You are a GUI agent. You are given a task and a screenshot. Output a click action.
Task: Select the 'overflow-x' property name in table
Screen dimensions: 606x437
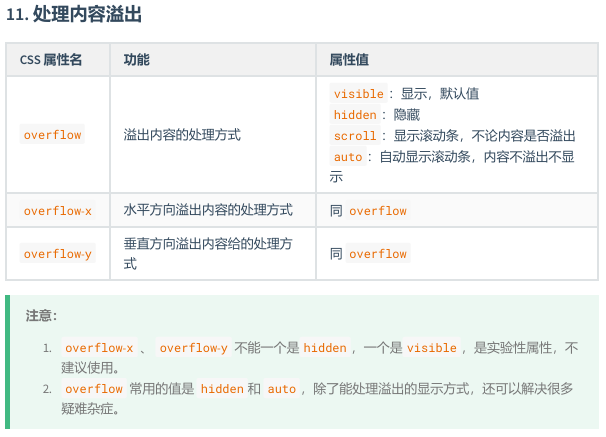point(58,211)
